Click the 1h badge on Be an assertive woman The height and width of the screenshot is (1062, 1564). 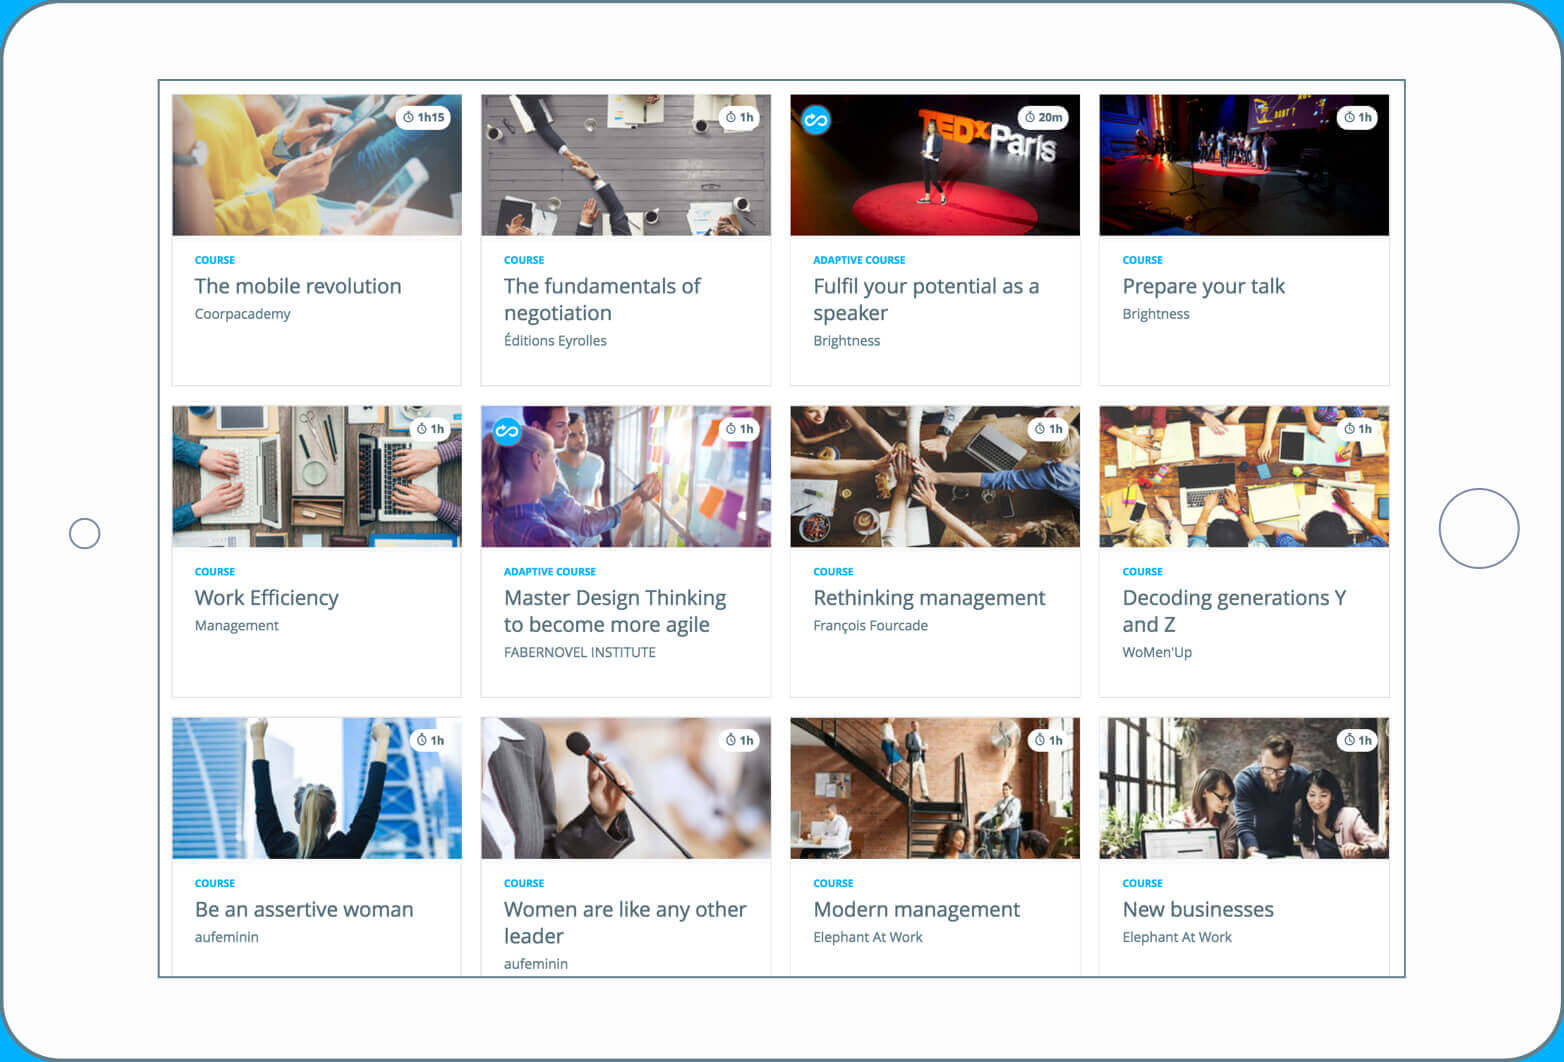[431, 740]
